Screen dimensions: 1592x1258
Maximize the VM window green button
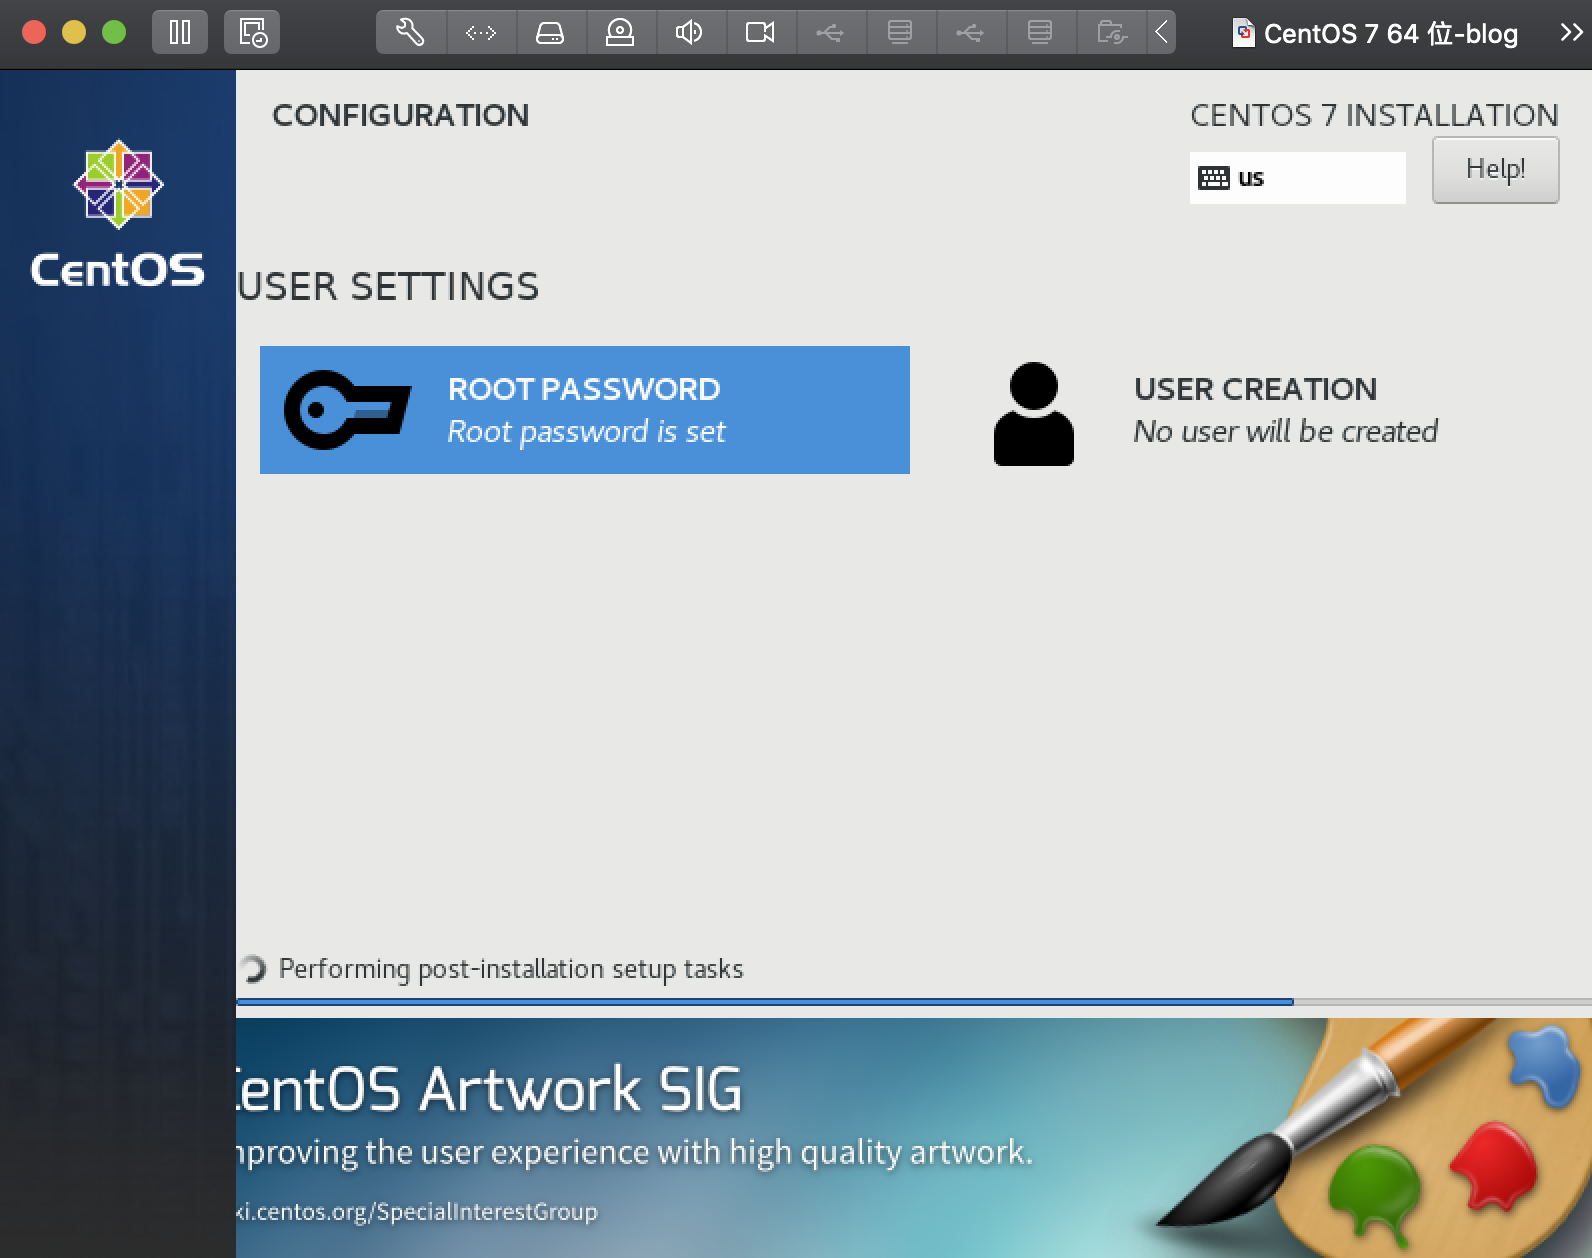pos(114,33)
